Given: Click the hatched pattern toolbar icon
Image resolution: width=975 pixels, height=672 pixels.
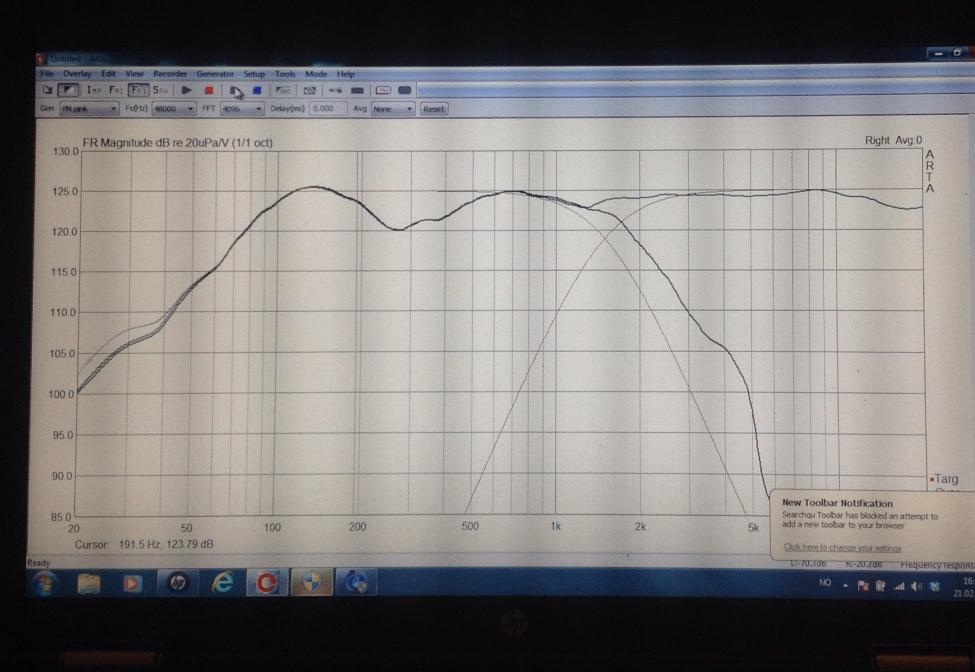Looking at the screenshot, I should click(x=310, y=90).
